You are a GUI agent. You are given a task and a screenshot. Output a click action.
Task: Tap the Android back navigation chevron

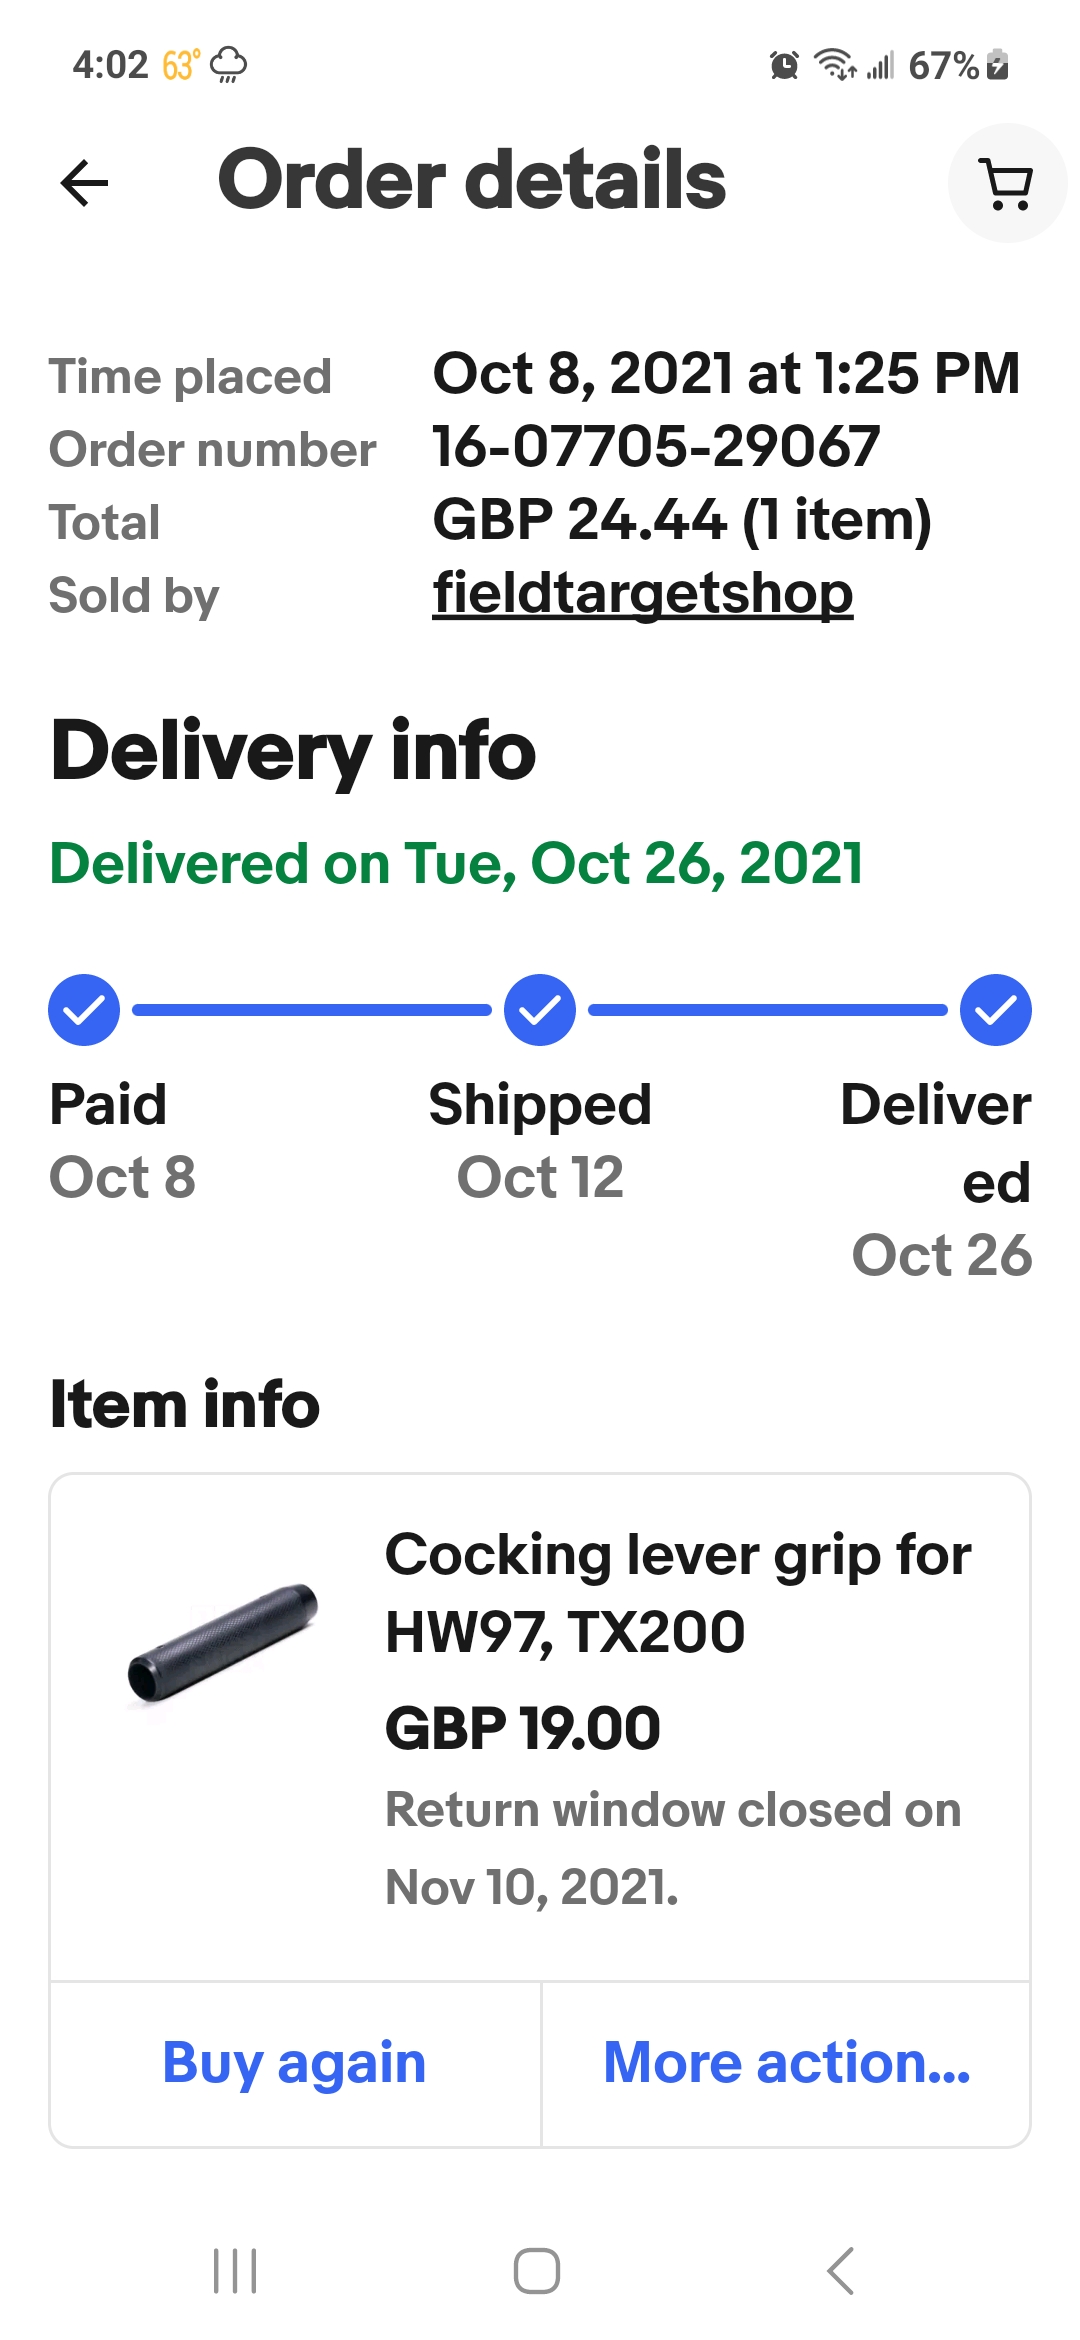pos(841,2271)
